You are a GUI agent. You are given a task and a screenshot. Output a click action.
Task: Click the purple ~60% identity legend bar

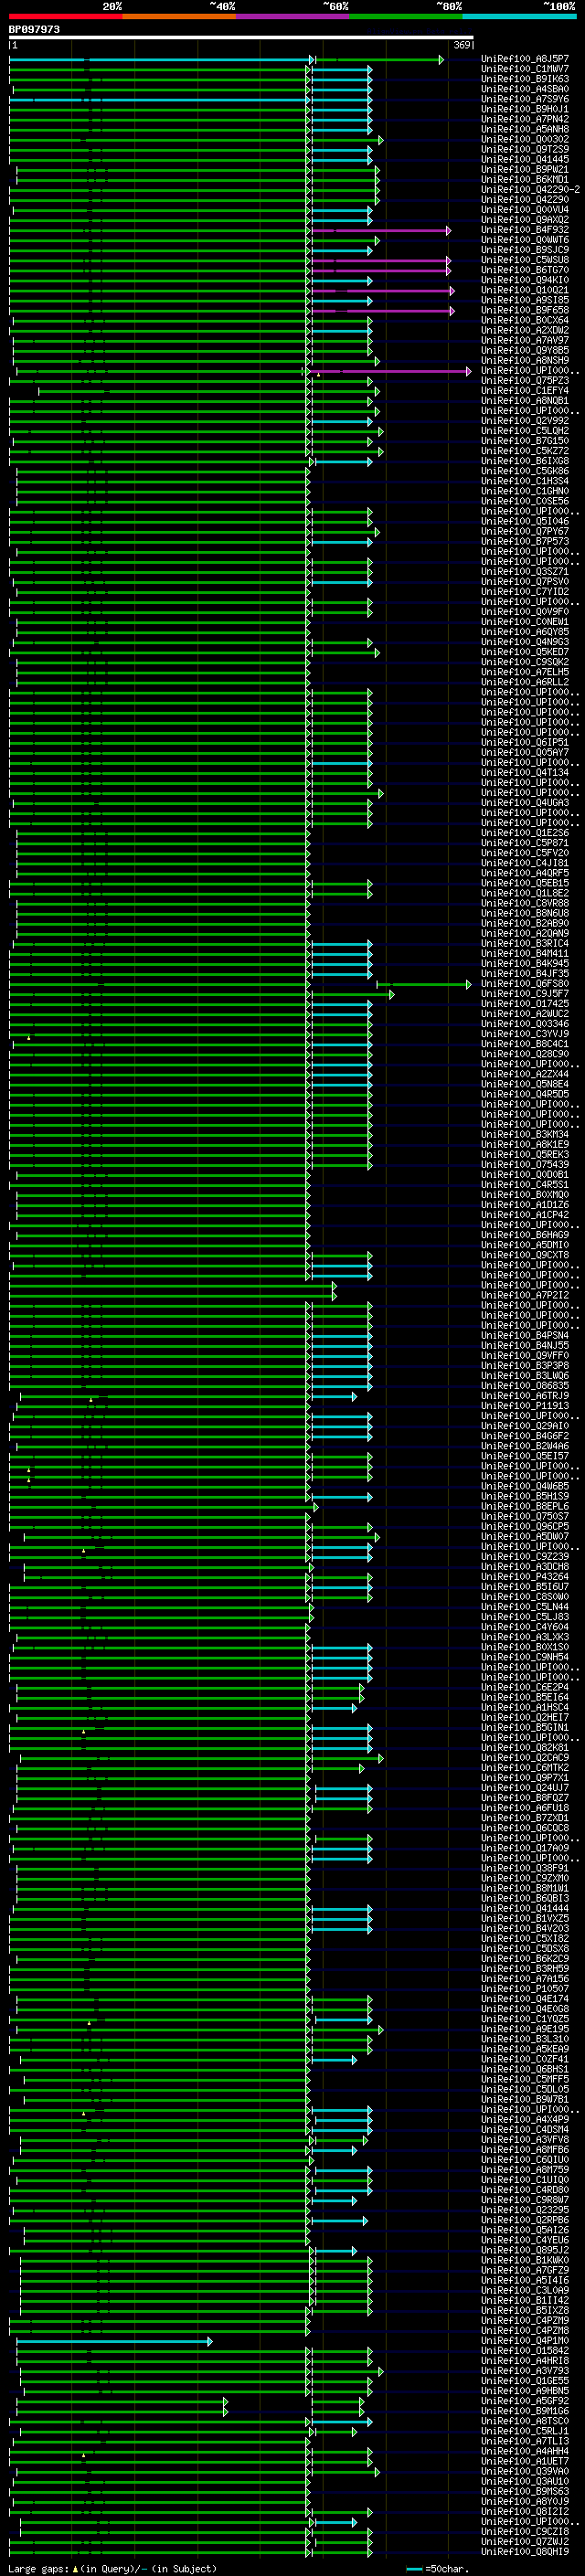point(293,17)
